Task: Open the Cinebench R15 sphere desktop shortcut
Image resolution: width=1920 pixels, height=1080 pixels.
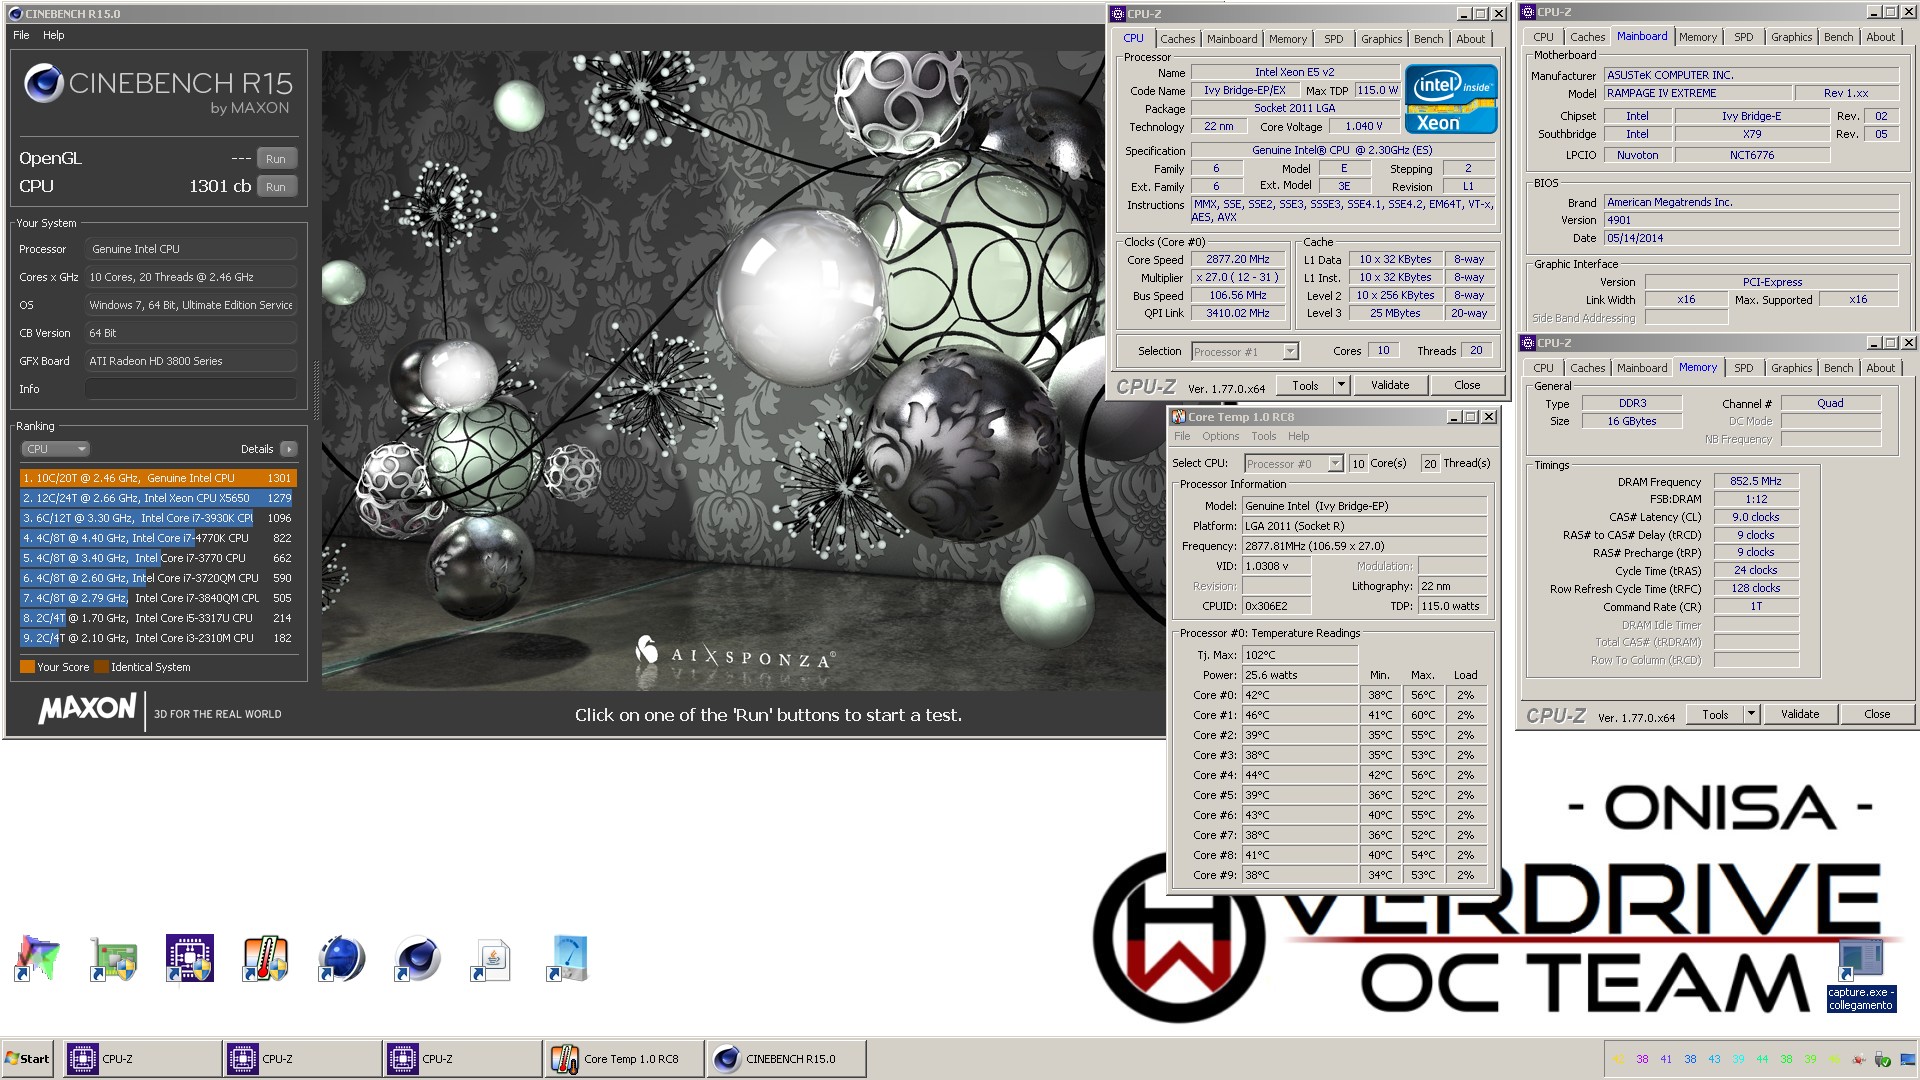Action: tap(417, 959)
